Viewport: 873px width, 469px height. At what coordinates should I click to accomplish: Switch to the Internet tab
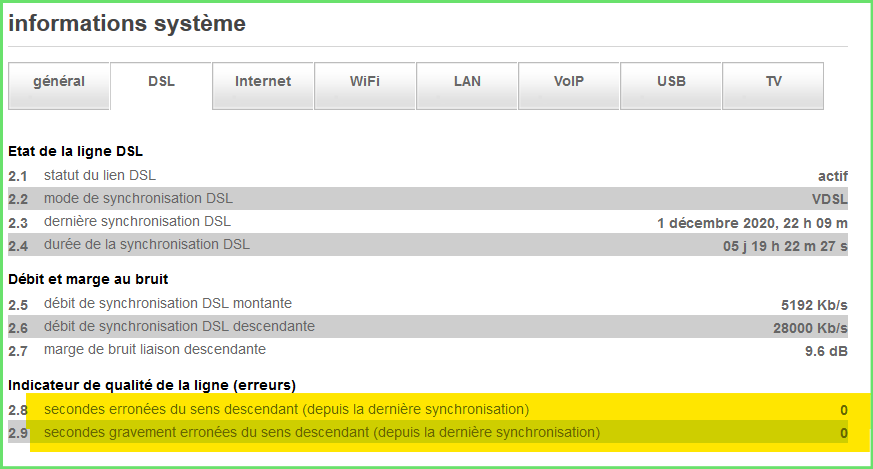(x=263, y=82)
